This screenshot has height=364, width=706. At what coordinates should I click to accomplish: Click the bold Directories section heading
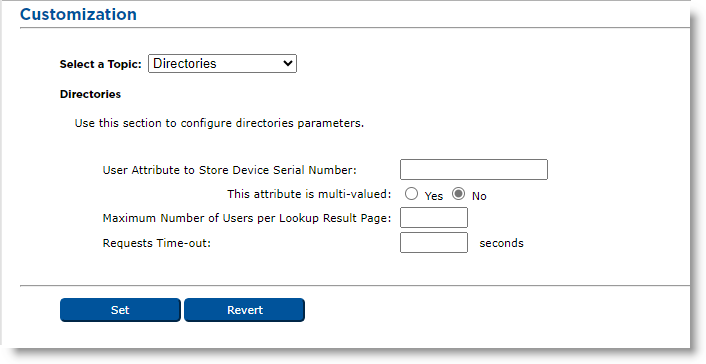click(x=91, y=94)
